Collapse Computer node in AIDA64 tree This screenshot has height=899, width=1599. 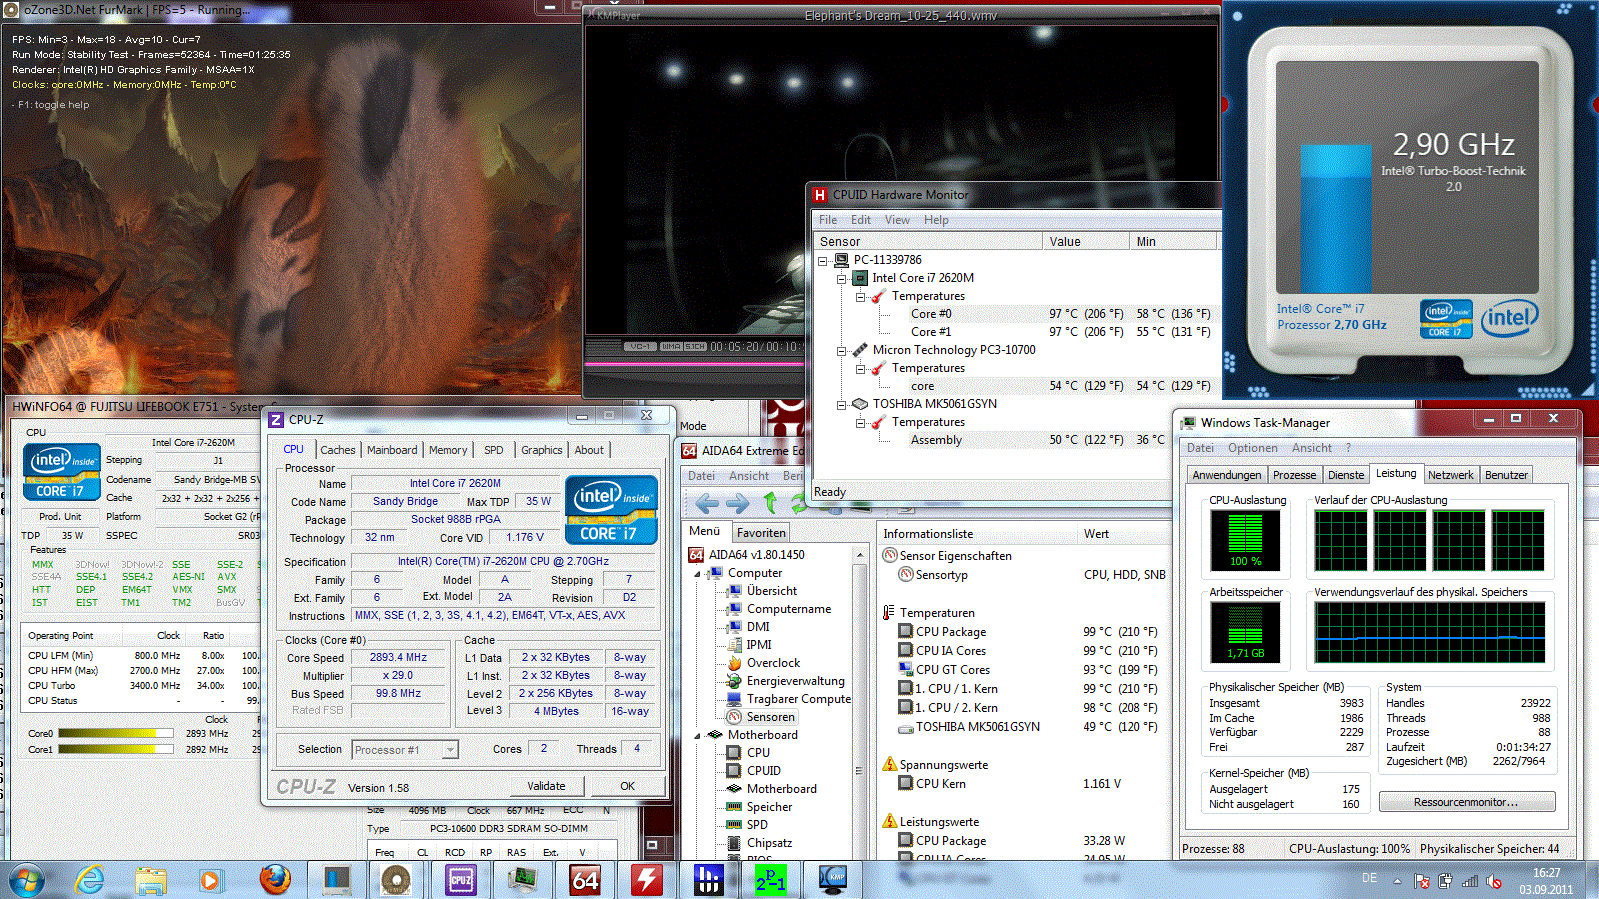pyautogui.click(x=698, y=574)
